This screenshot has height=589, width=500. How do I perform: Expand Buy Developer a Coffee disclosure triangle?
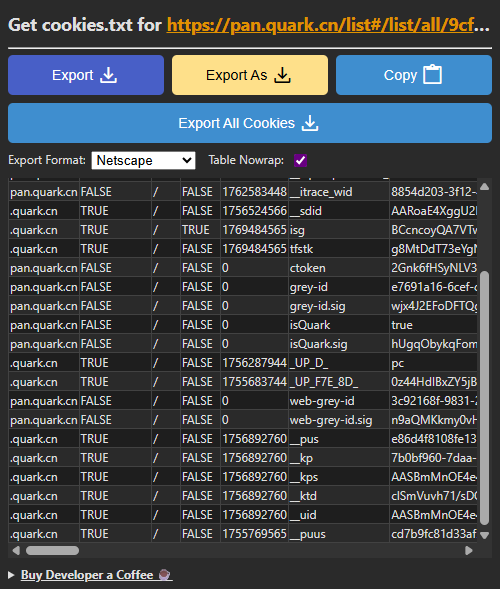[11, 575]
